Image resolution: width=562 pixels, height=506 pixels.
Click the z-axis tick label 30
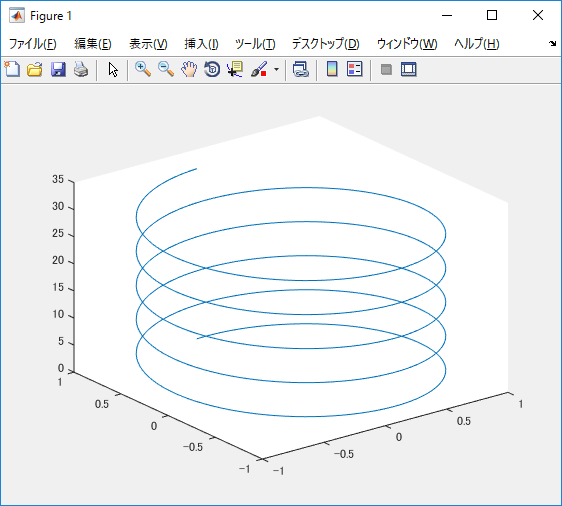coord(58,206)
